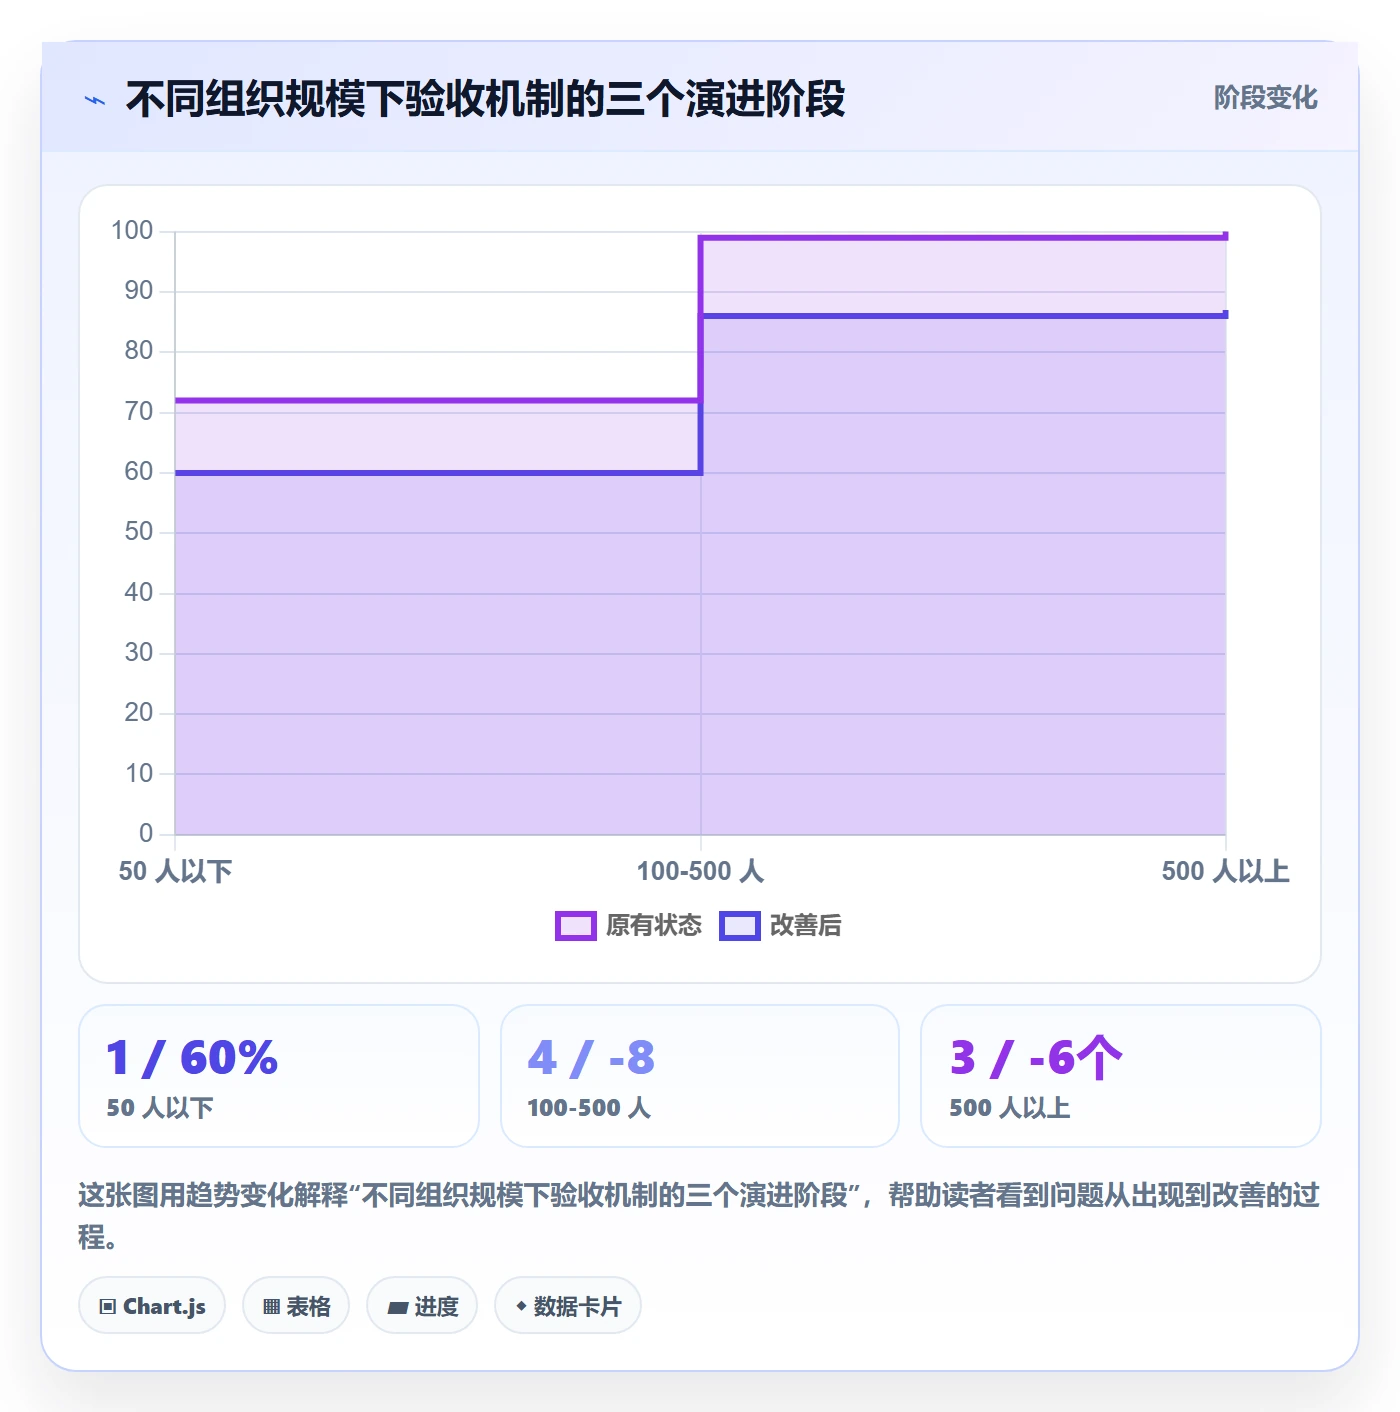The width and height of the screenshot is (1400, 1412).
Task: Click the y-axis value 50
Action: (139, 532)
